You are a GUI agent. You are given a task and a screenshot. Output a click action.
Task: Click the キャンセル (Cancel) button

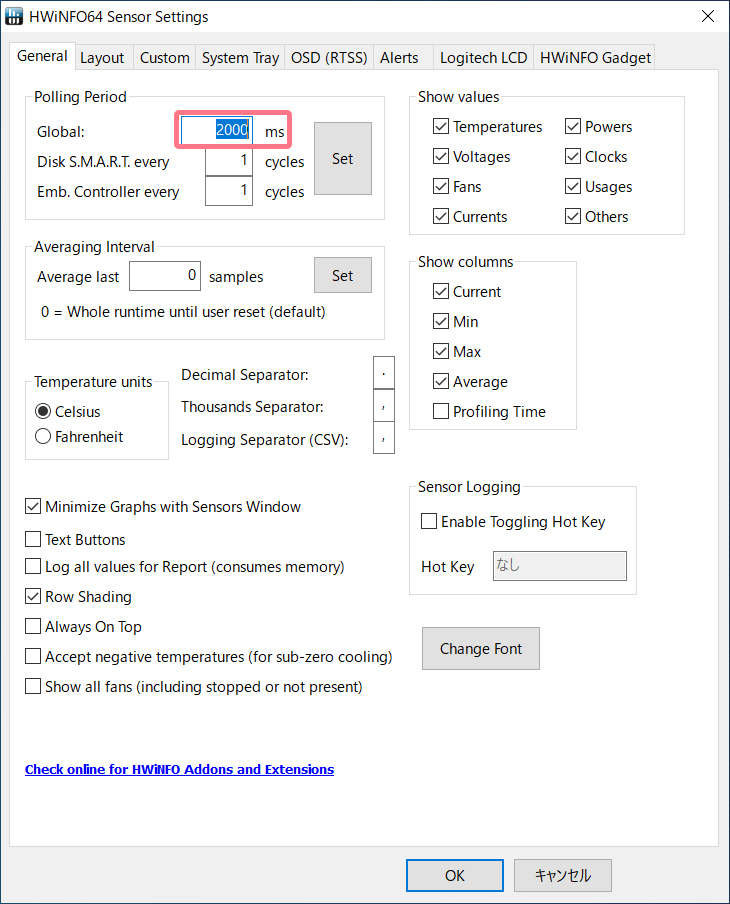pos(563,875)
